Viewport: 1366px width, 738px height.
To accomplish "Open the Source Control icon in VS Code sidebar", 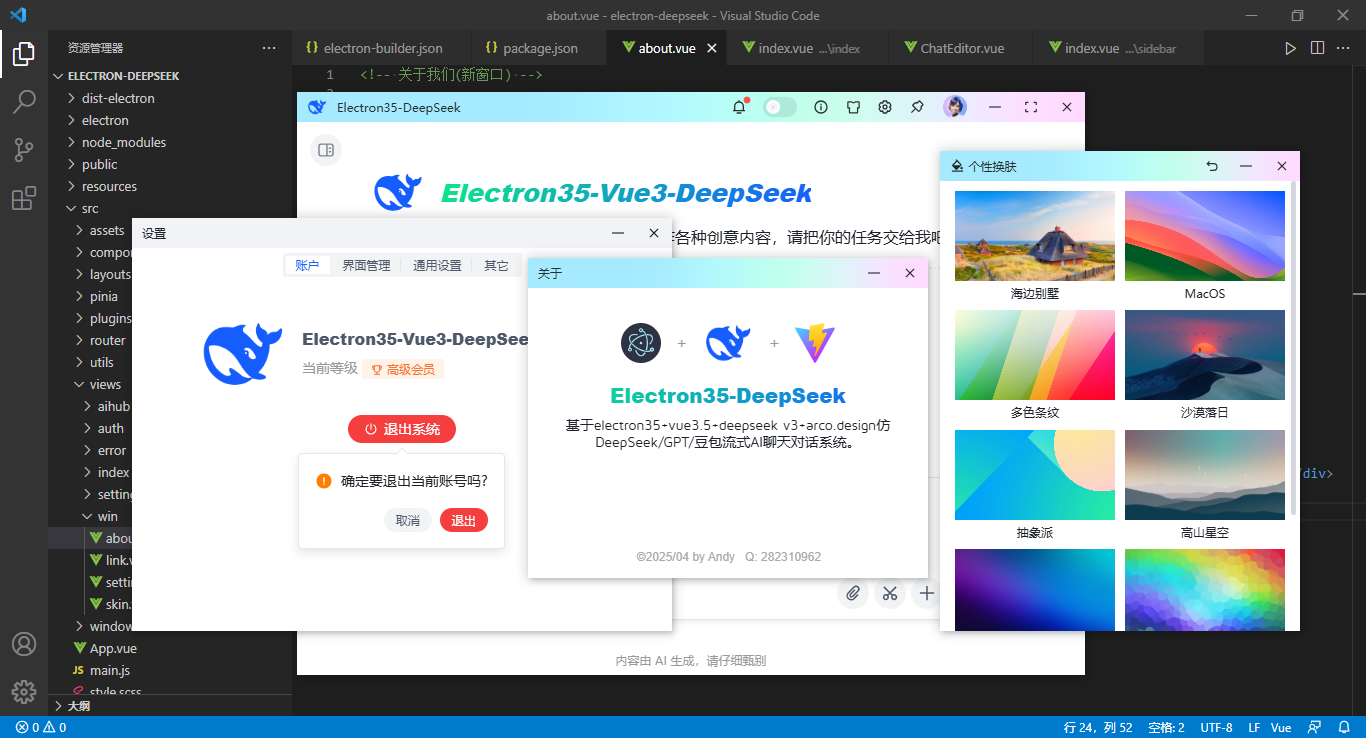I will pyautogui.click(x=24, y=150).
